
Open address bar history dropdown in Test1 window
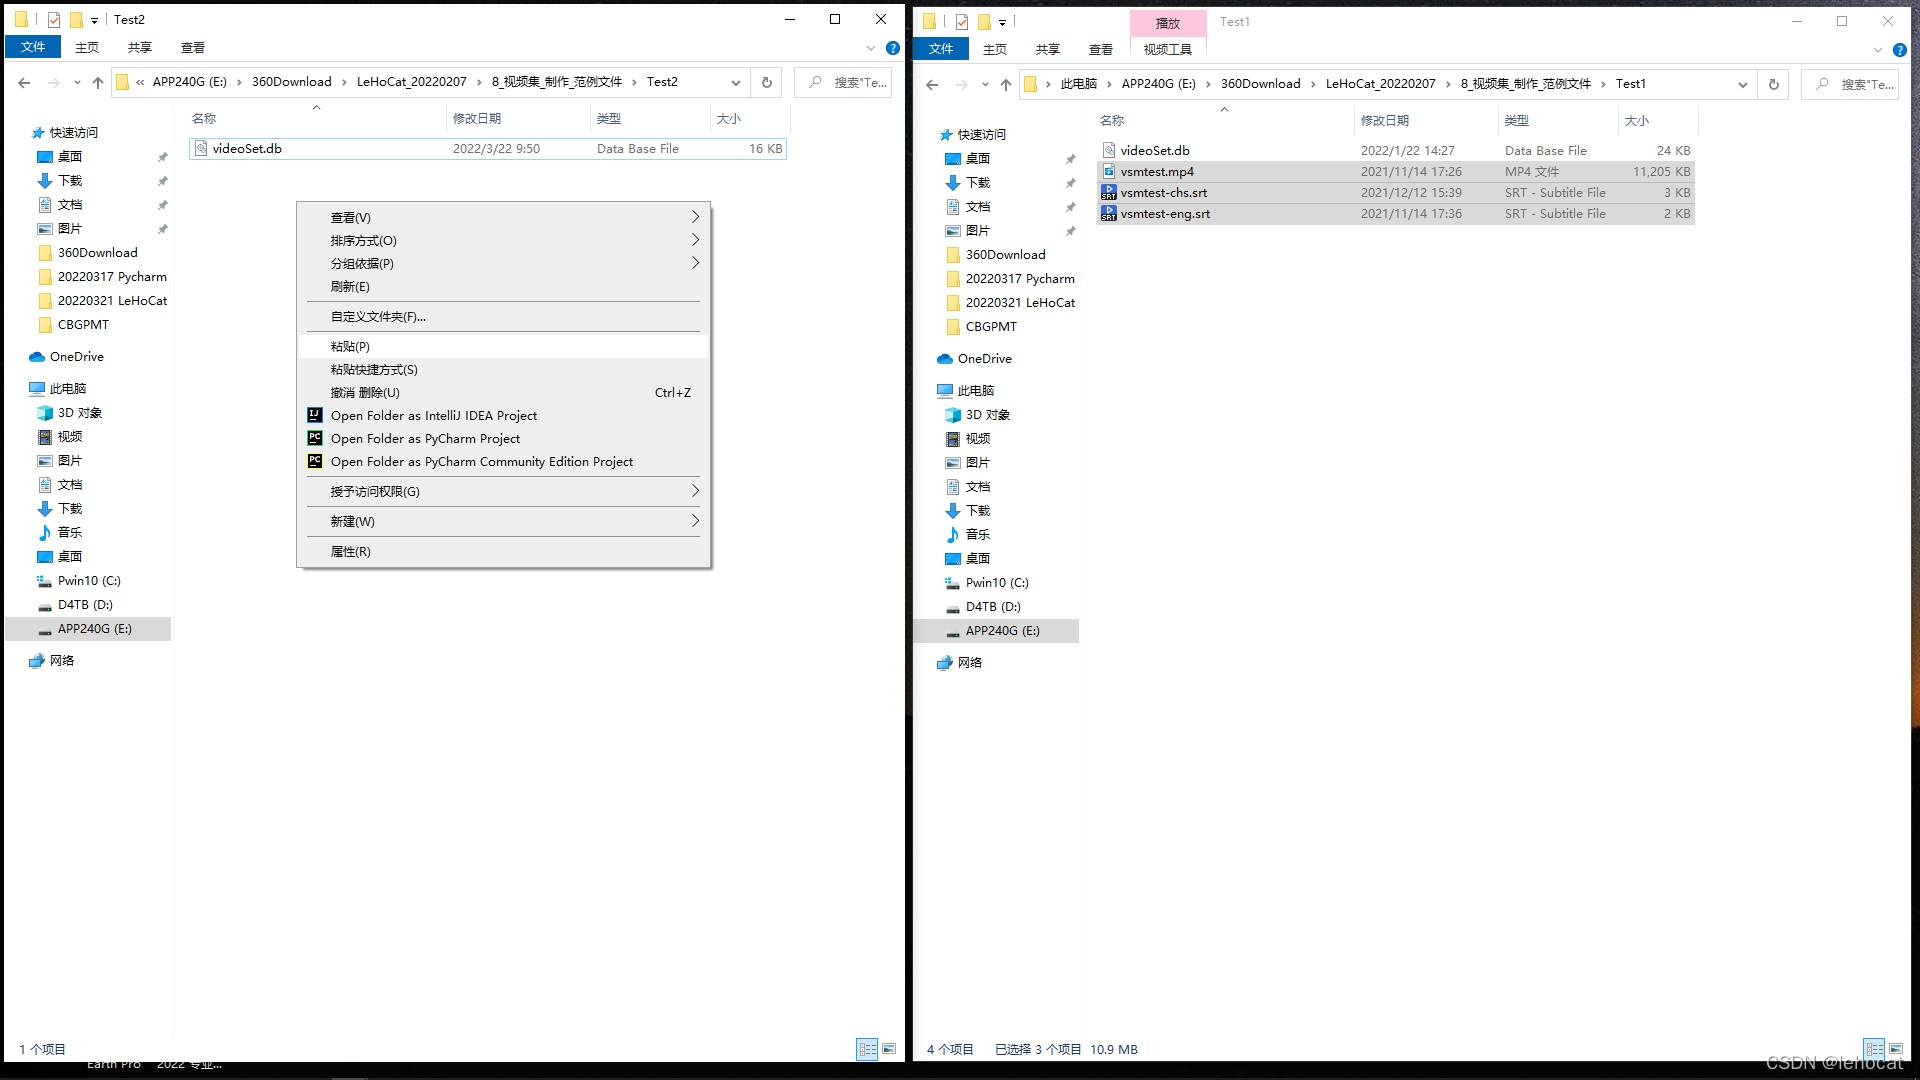click(1742, 84)
